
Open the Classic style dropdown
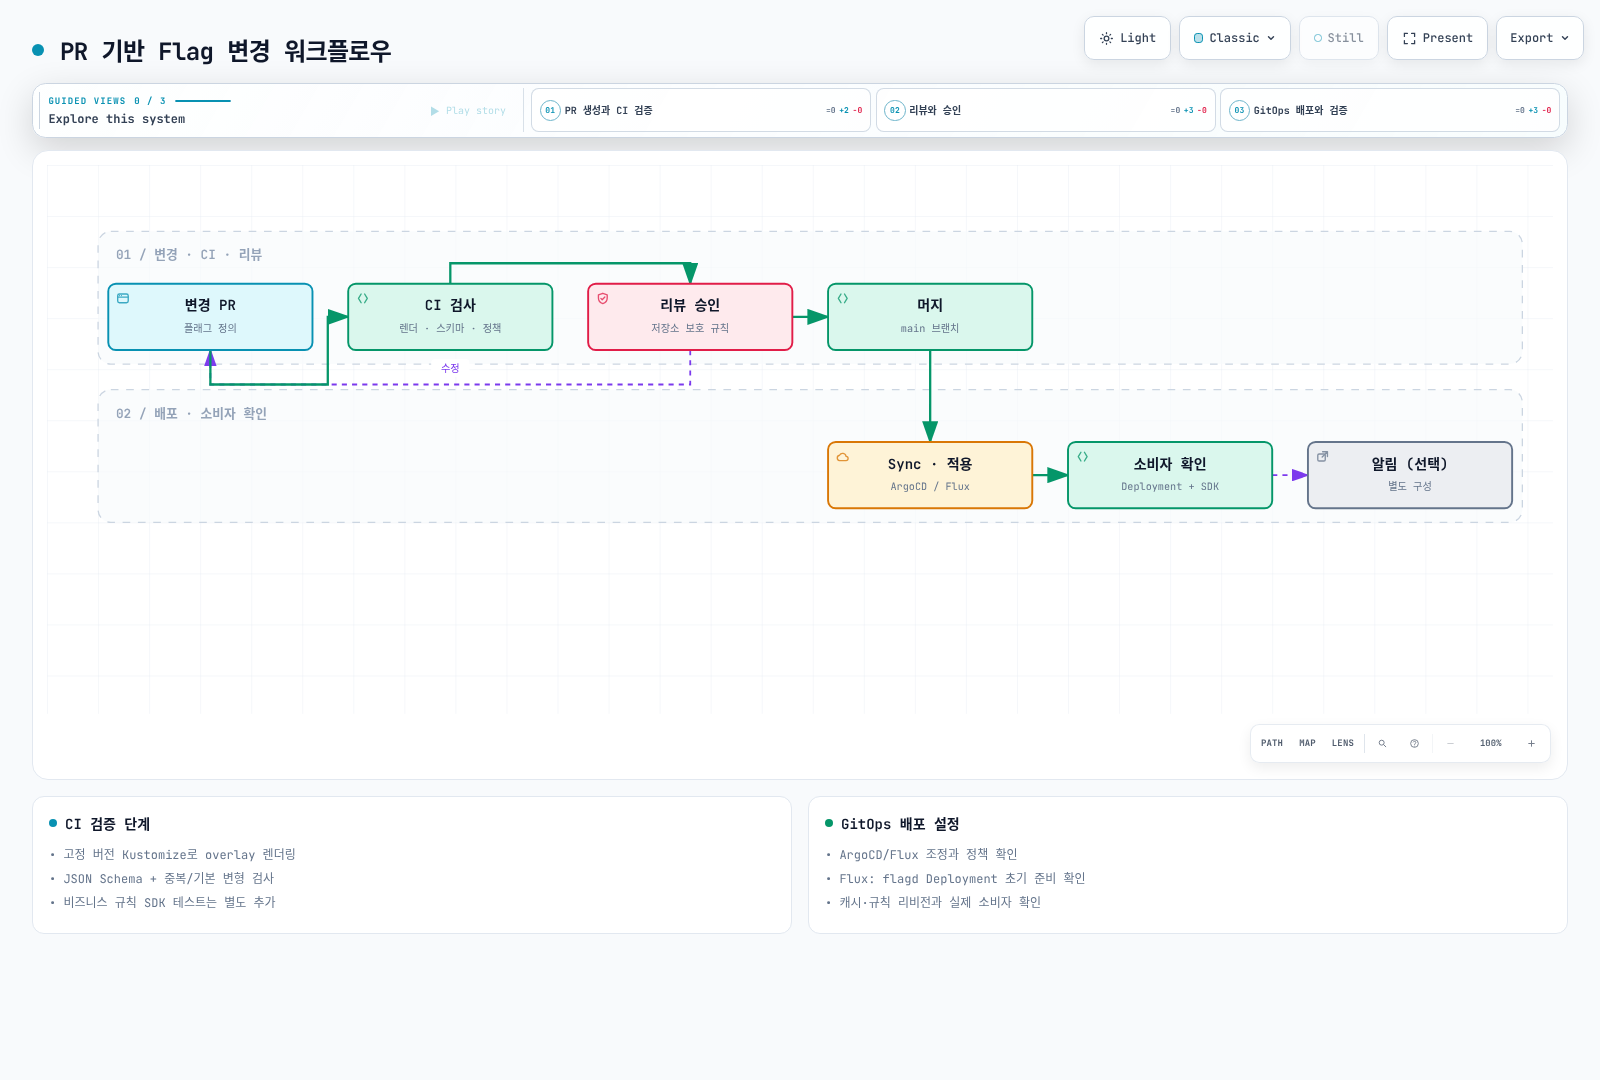(1234, 38)
